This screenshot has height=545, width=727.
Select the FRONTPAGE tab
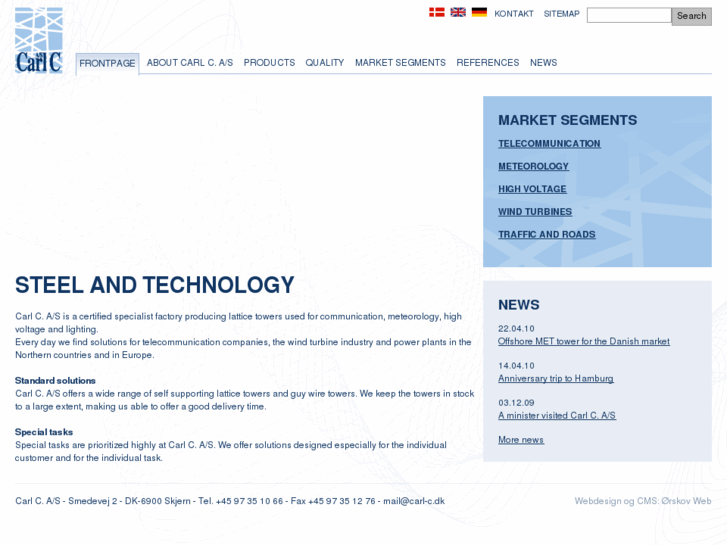pyautogui.click(x=107, y=64)
